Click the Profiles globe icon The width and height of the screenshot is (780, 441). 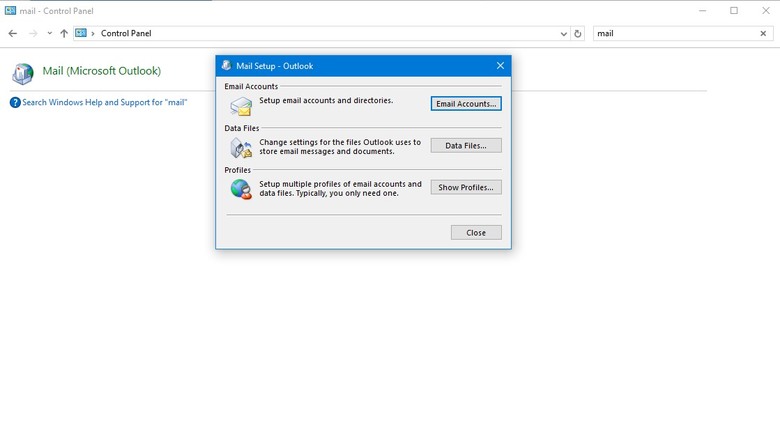pos(241,189)
